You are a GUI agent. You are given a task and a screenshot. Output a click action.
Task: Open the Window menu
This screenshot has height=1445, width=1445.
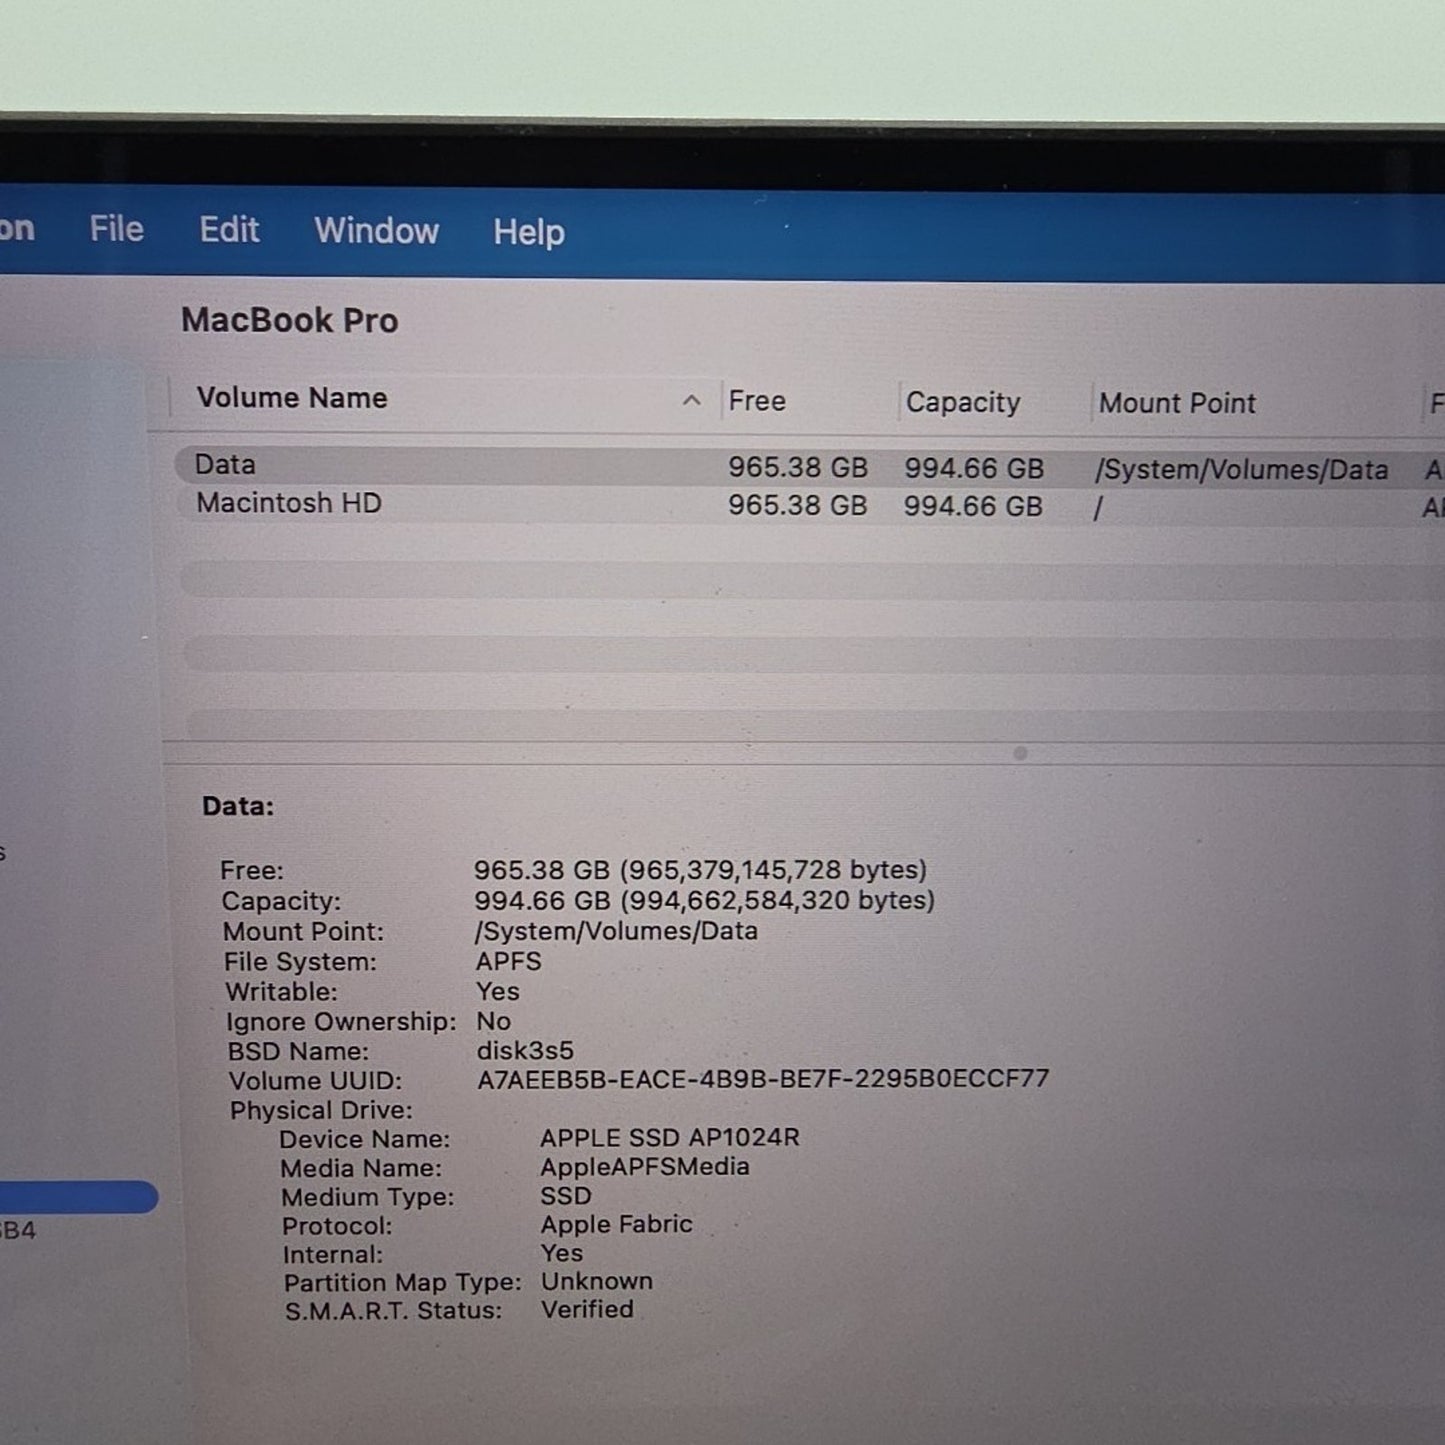pos(375,230)
